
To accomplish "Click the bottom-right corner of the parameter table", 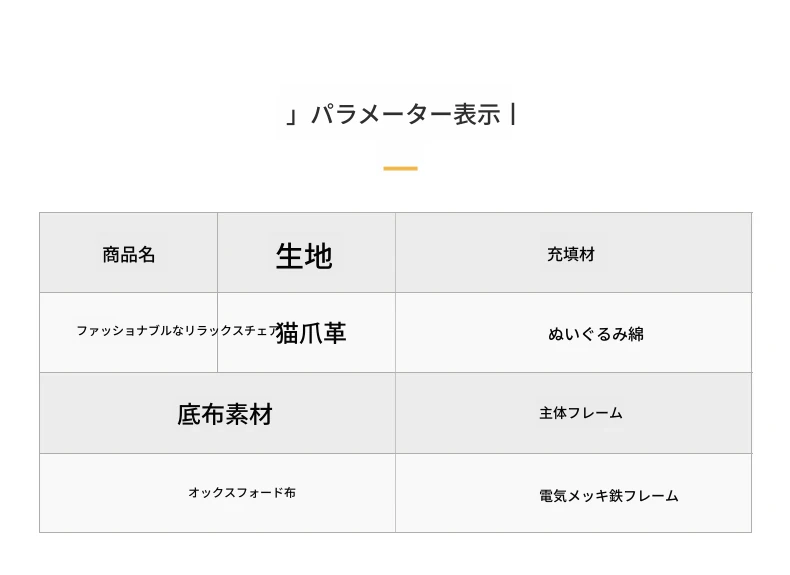I will coord(751,532).
